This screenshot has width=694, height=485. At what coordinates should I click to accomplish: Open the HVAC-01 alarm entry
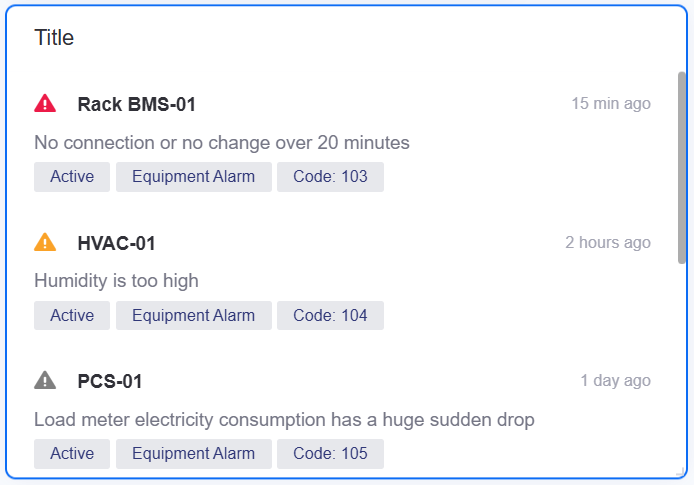pos(116,243)
